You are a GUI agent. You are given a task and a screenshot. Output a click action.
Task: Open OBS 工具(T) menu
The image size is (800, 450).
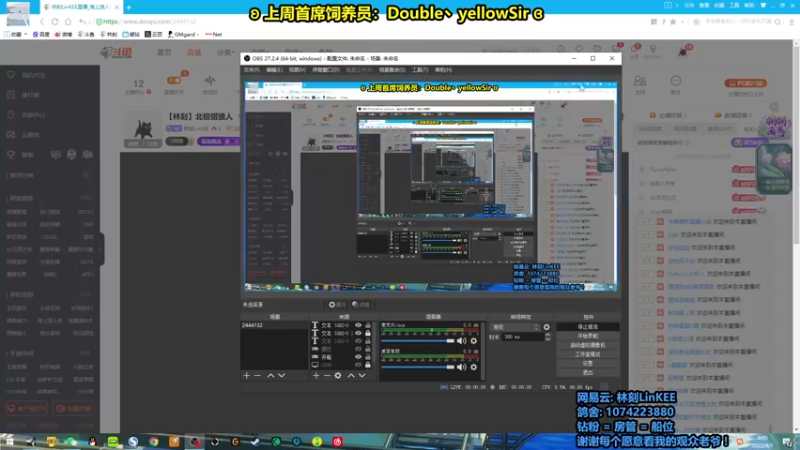click(x=419, y=70)
